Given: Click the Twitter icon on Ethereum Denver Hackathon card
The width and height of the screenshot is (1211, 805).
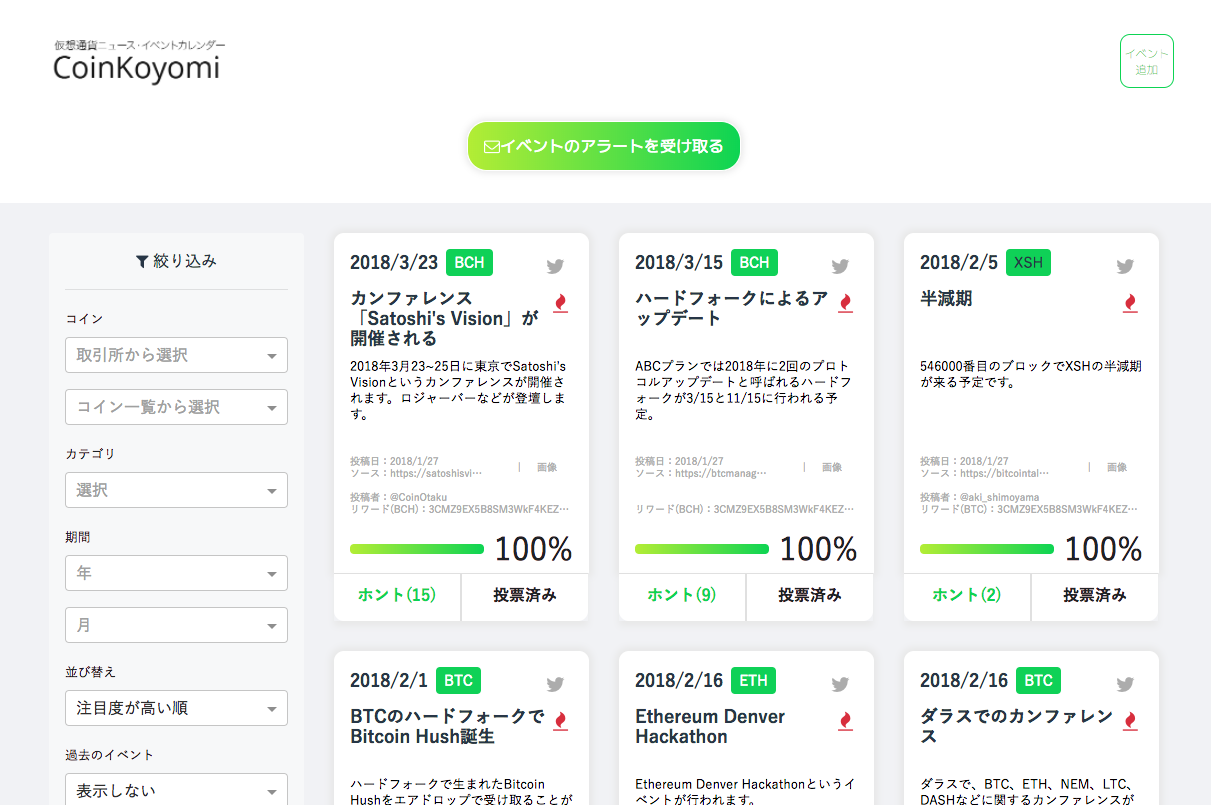Looking at the screenshot, I should [840, 684].
